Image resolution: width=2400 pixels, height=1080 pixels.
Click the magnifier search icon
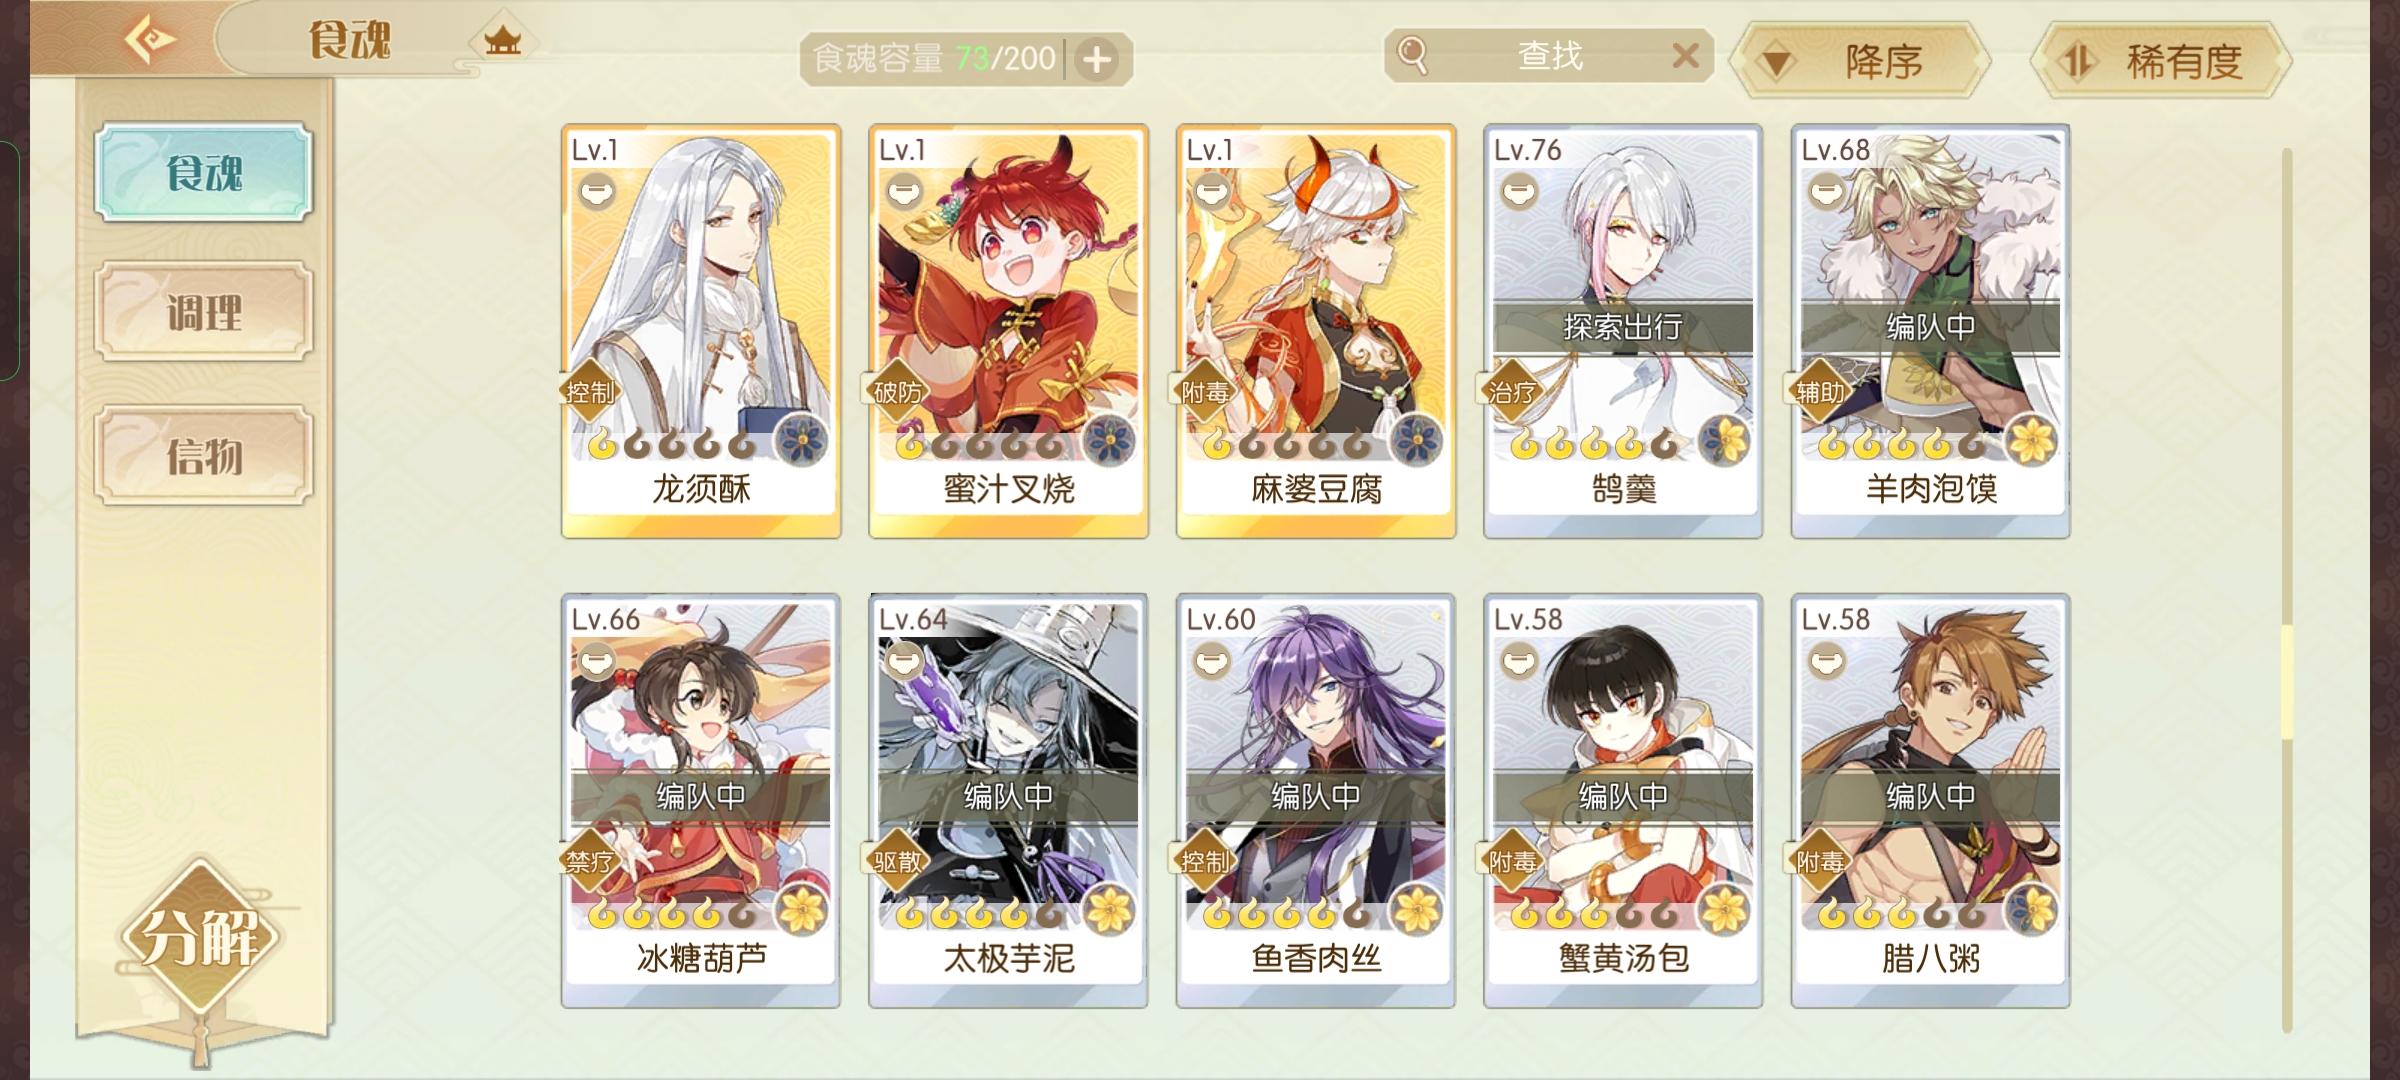point(1413,55)
